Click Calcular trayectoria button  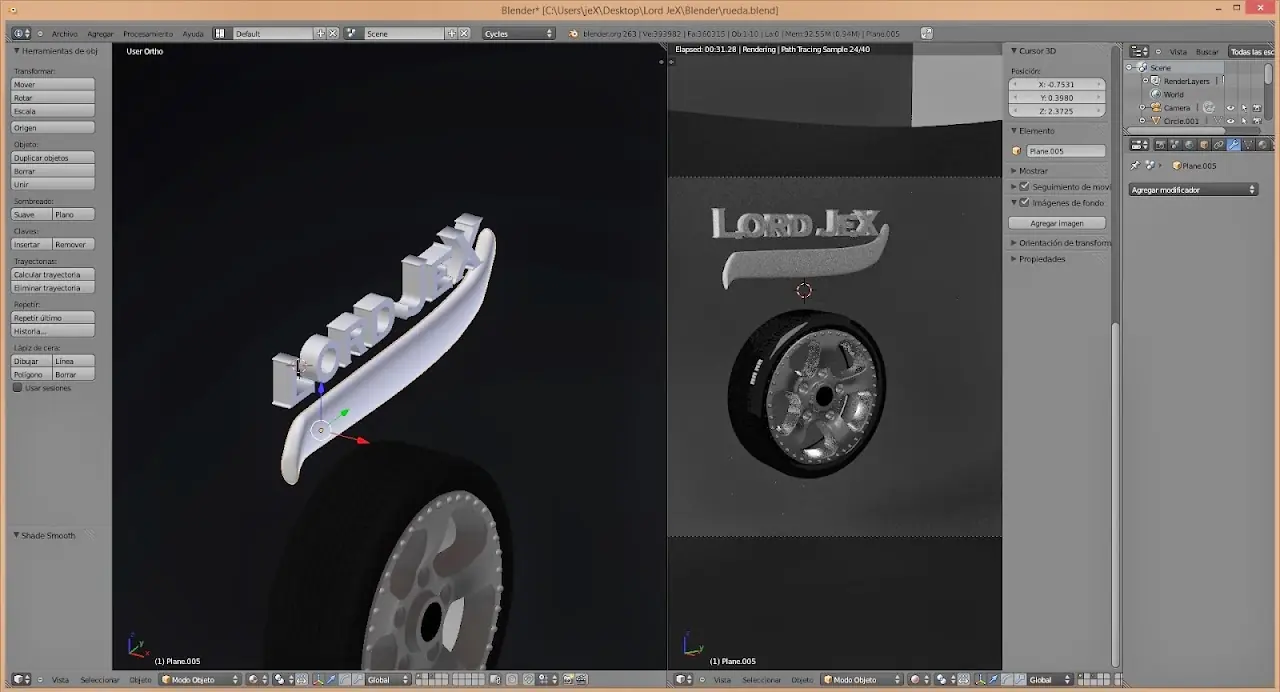(53, 275)
